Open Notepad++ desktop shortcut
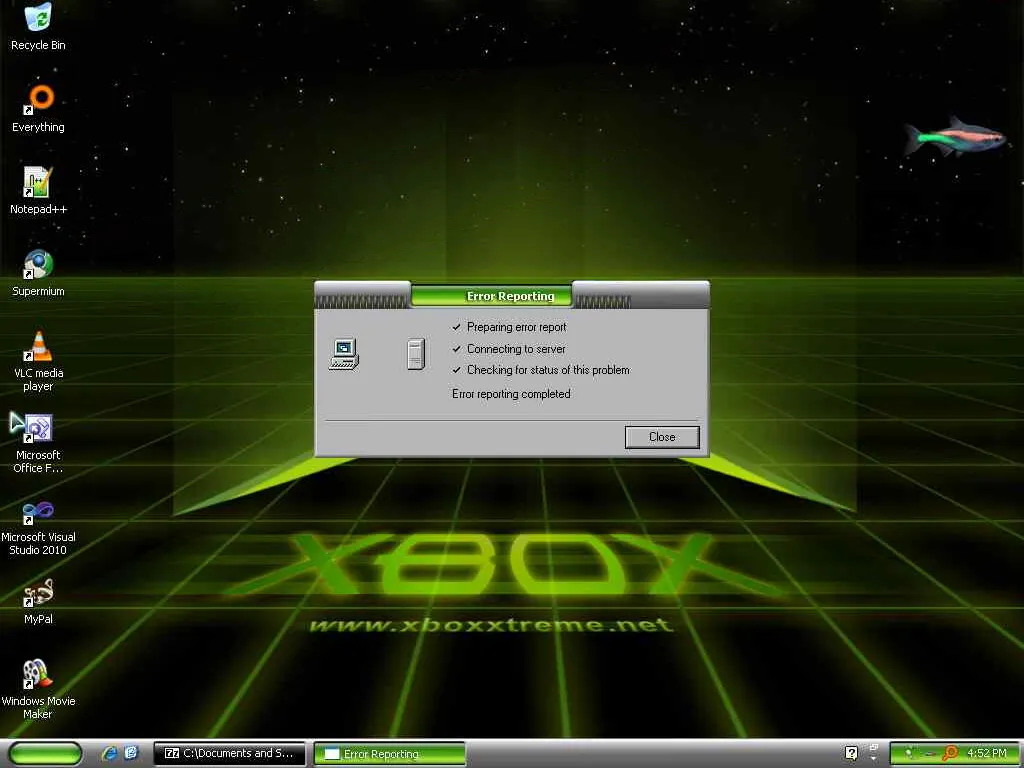The image size is (1024, 768). point(38,191)
